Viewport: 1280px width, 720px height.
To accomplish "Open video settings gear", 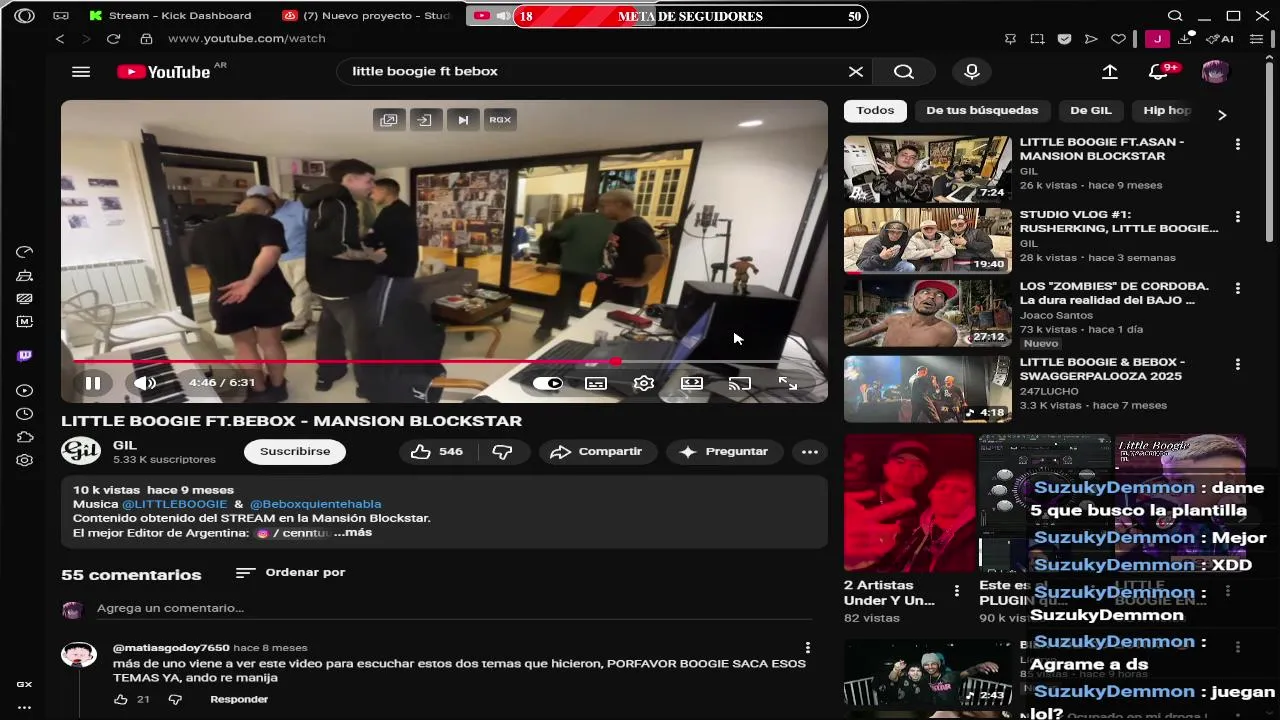I will (644, 383).
